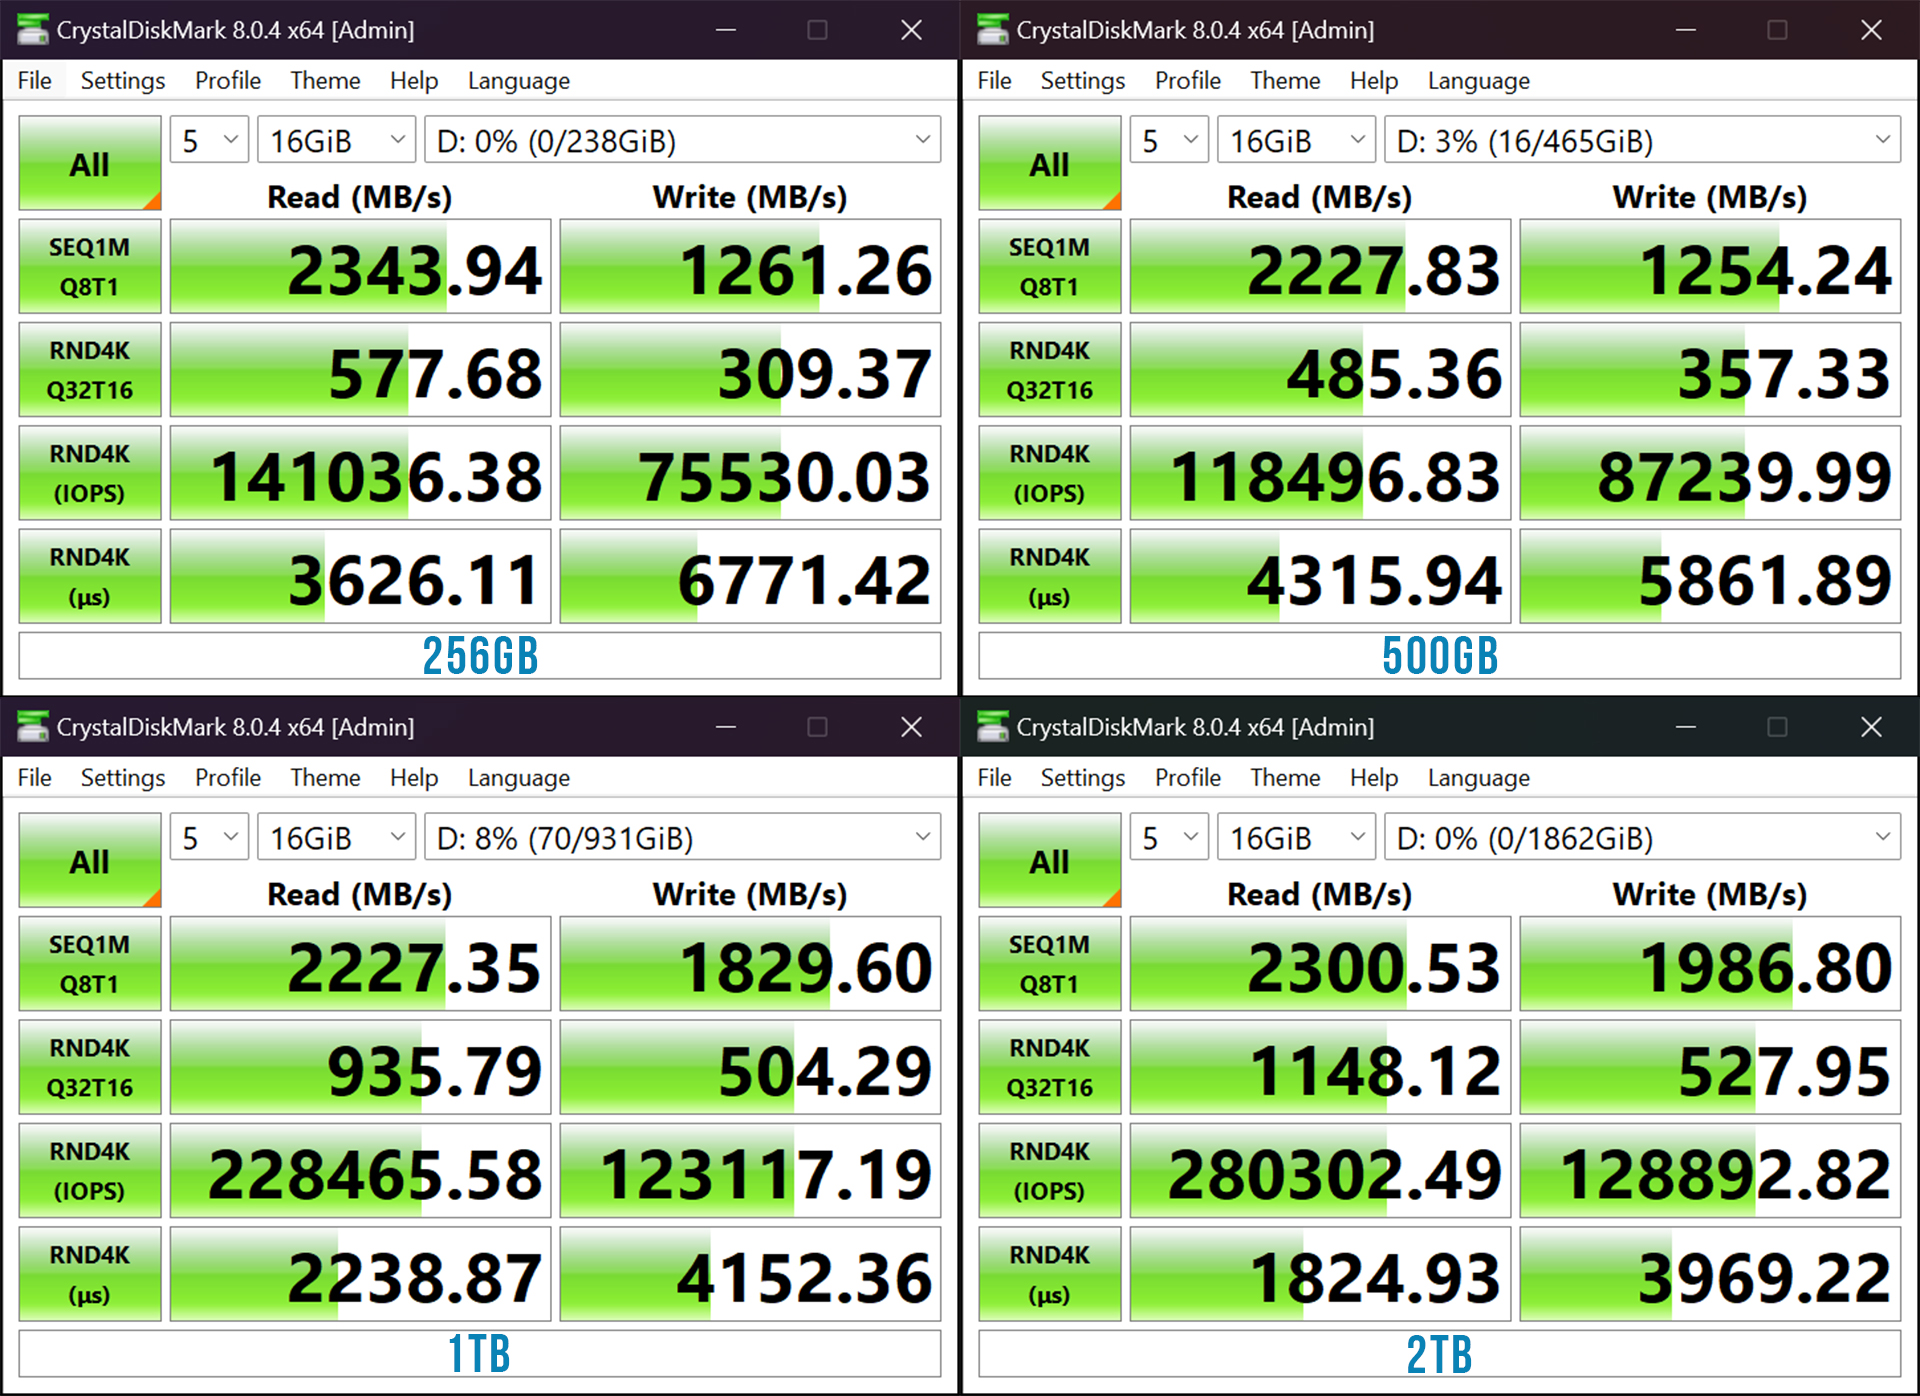The width and height of the screenshot is (1920, 1396).
Task: Open test count dropdown in 1TB window
Action: (x=209, y=837)
